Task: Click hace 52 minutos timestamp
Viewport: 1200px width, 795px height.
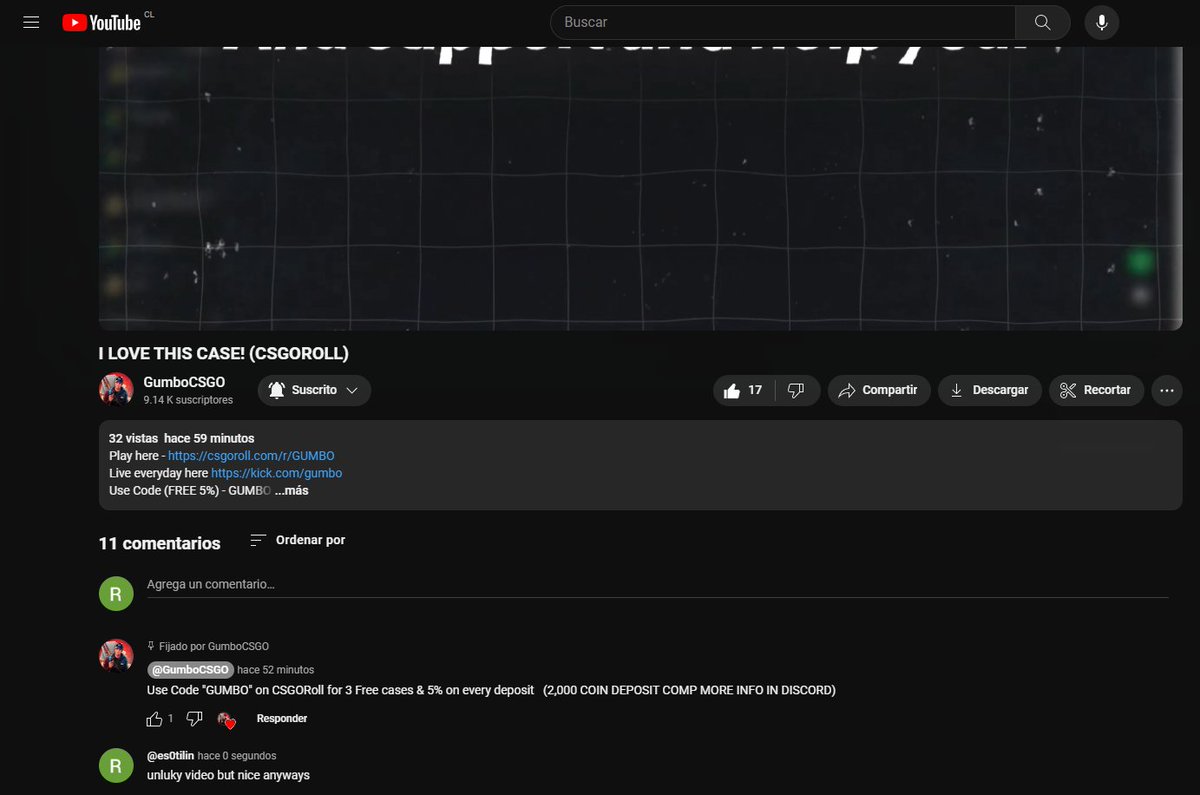Action: click(x=276, y=670)
